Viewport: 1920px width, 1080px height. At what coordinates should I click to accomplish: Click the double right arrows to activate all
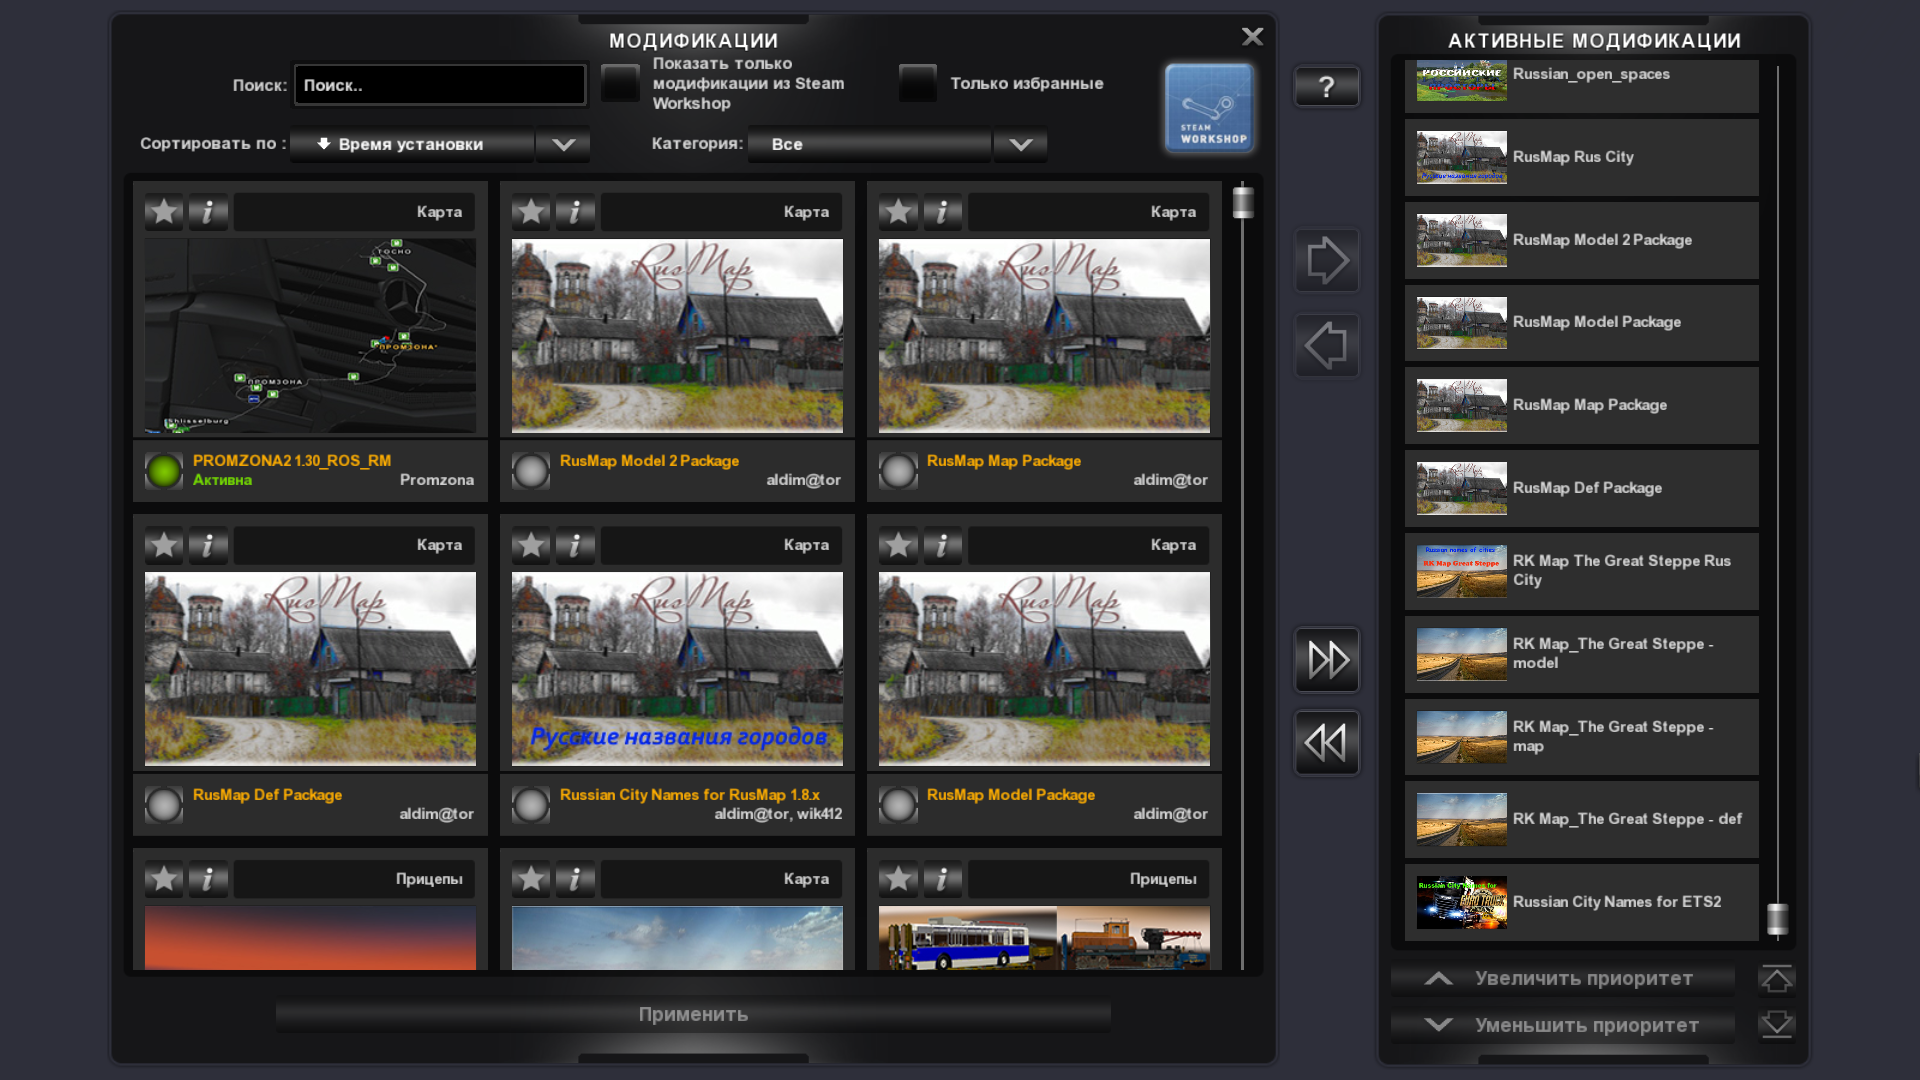point(1327,660)
